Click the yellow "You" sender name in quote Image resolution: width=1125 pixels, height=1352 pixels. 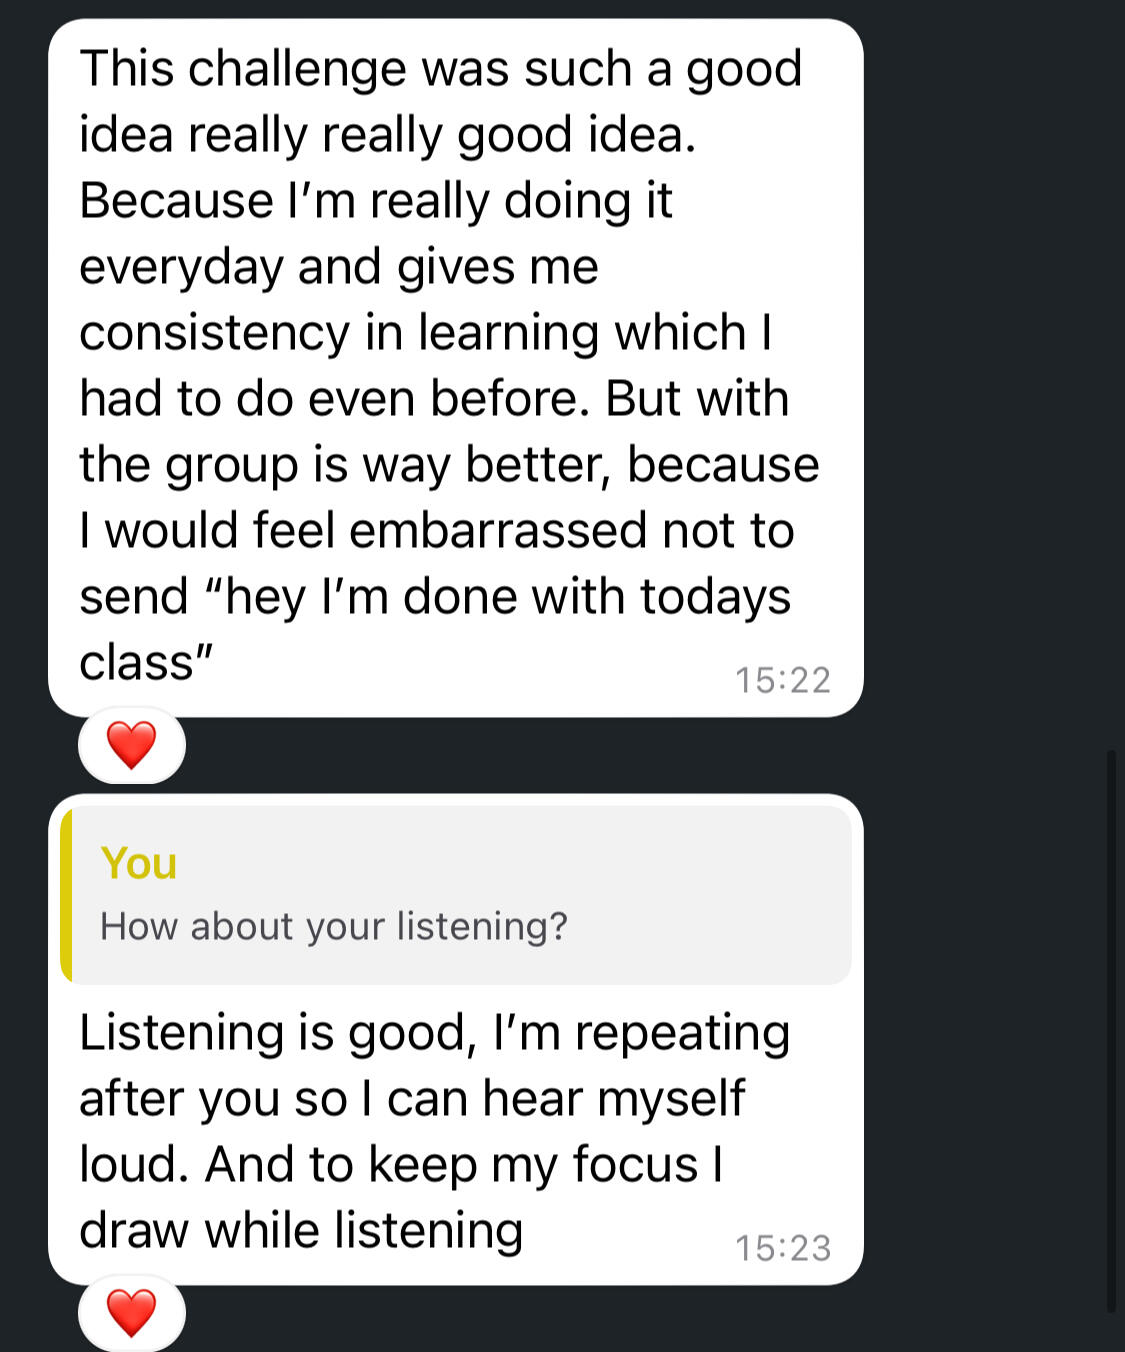click(139, 863)
